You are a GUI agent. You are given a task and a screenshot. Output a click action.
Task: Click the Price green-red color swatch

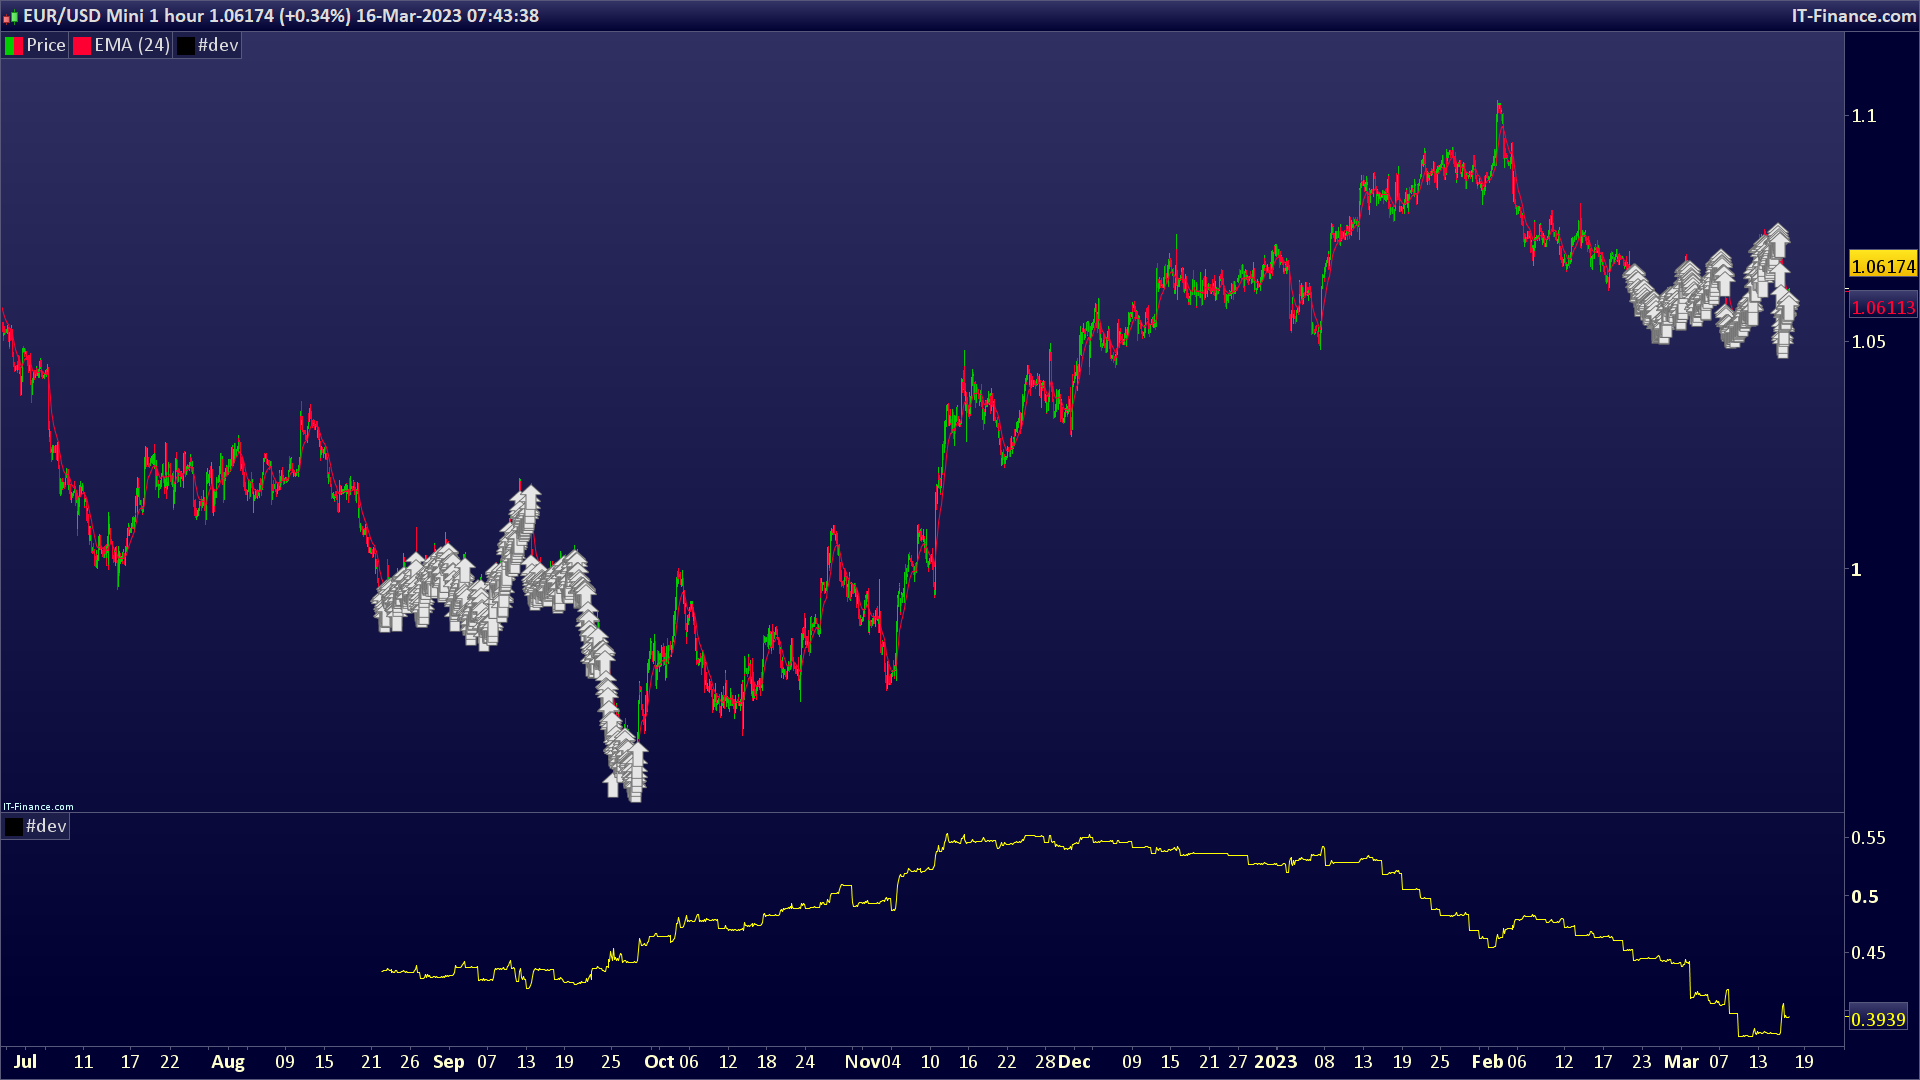click(14, 46)
